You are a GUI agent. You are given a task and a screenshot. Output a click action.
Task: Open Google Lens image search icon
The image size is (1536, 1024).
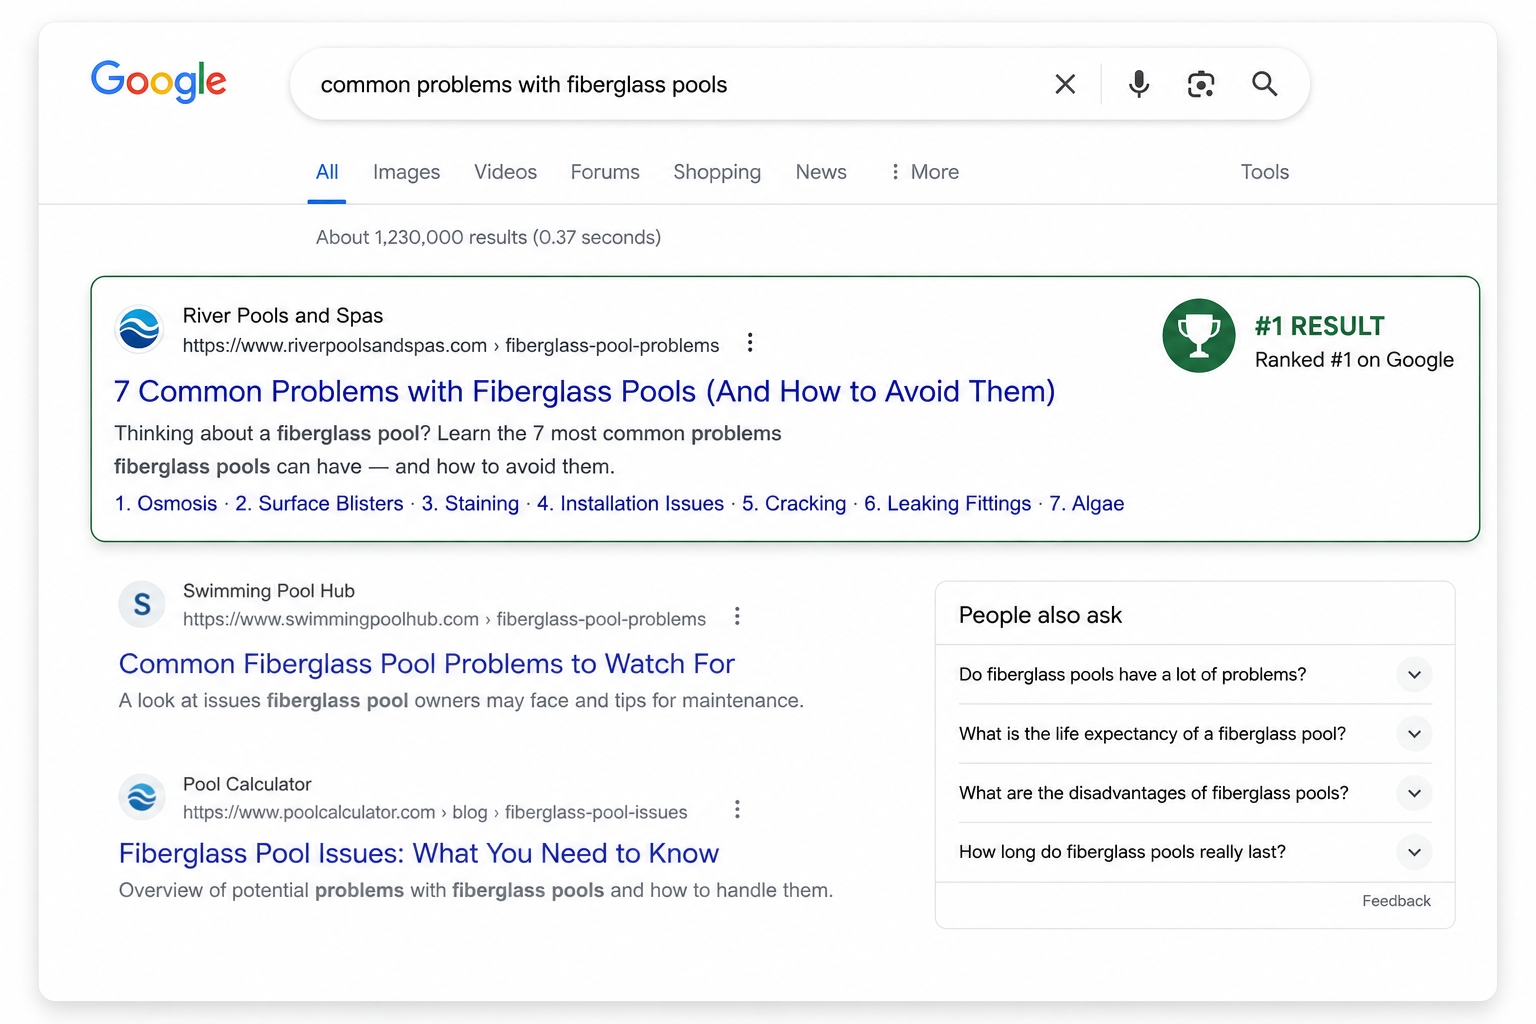pyautogui.click(x=1201, y=84)
